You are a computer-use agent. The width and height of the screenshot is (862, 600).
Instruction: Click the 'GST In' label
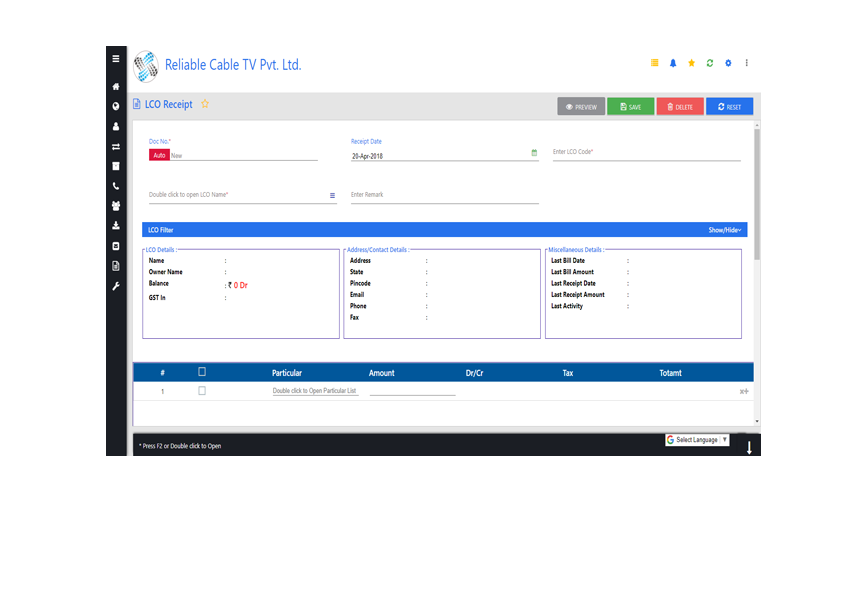pyautogui.click(x=157, y=298)
